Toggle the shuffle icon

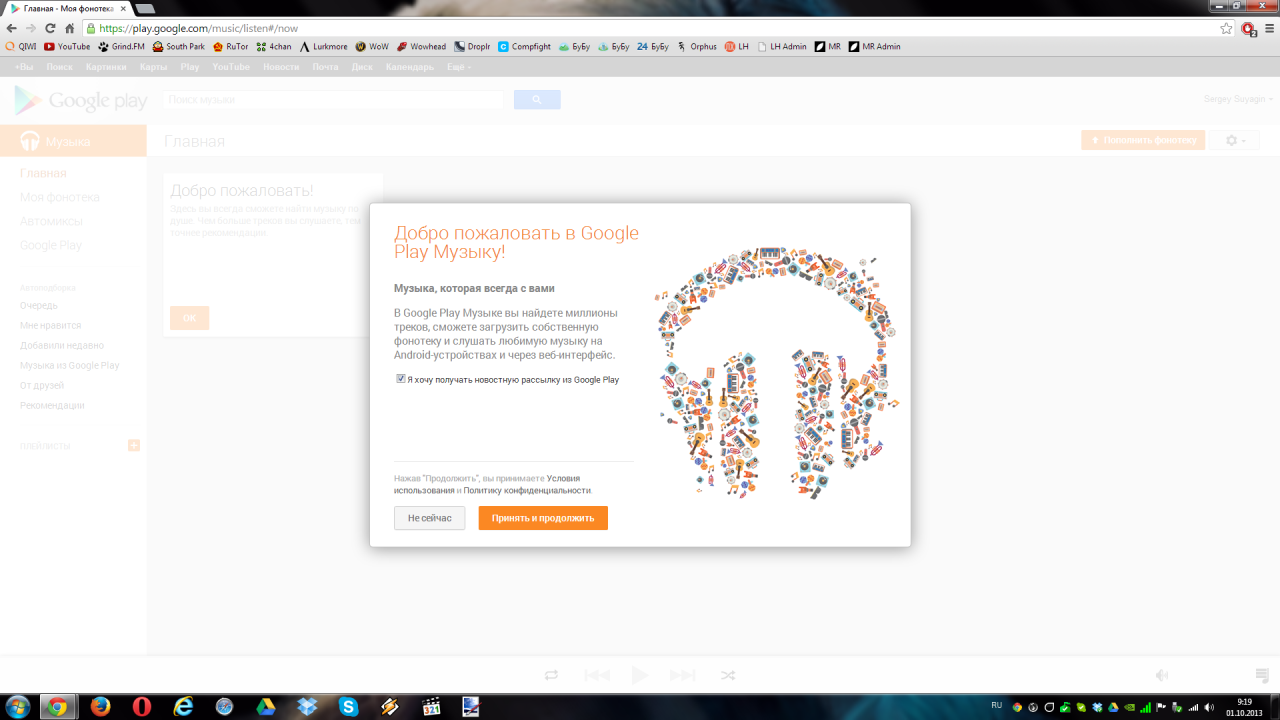(728, 675)
